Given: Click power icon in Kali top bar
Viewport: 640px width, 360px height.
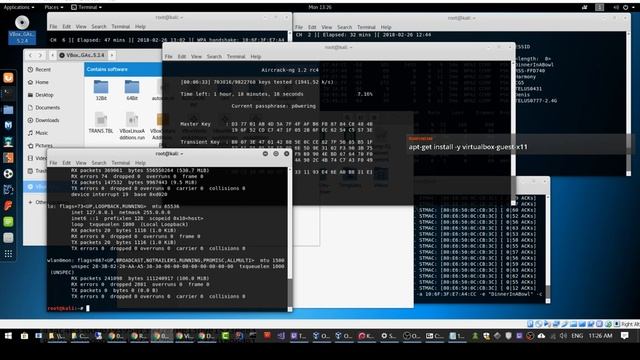Looking at the screenshot, I should (x=625, y=7).
